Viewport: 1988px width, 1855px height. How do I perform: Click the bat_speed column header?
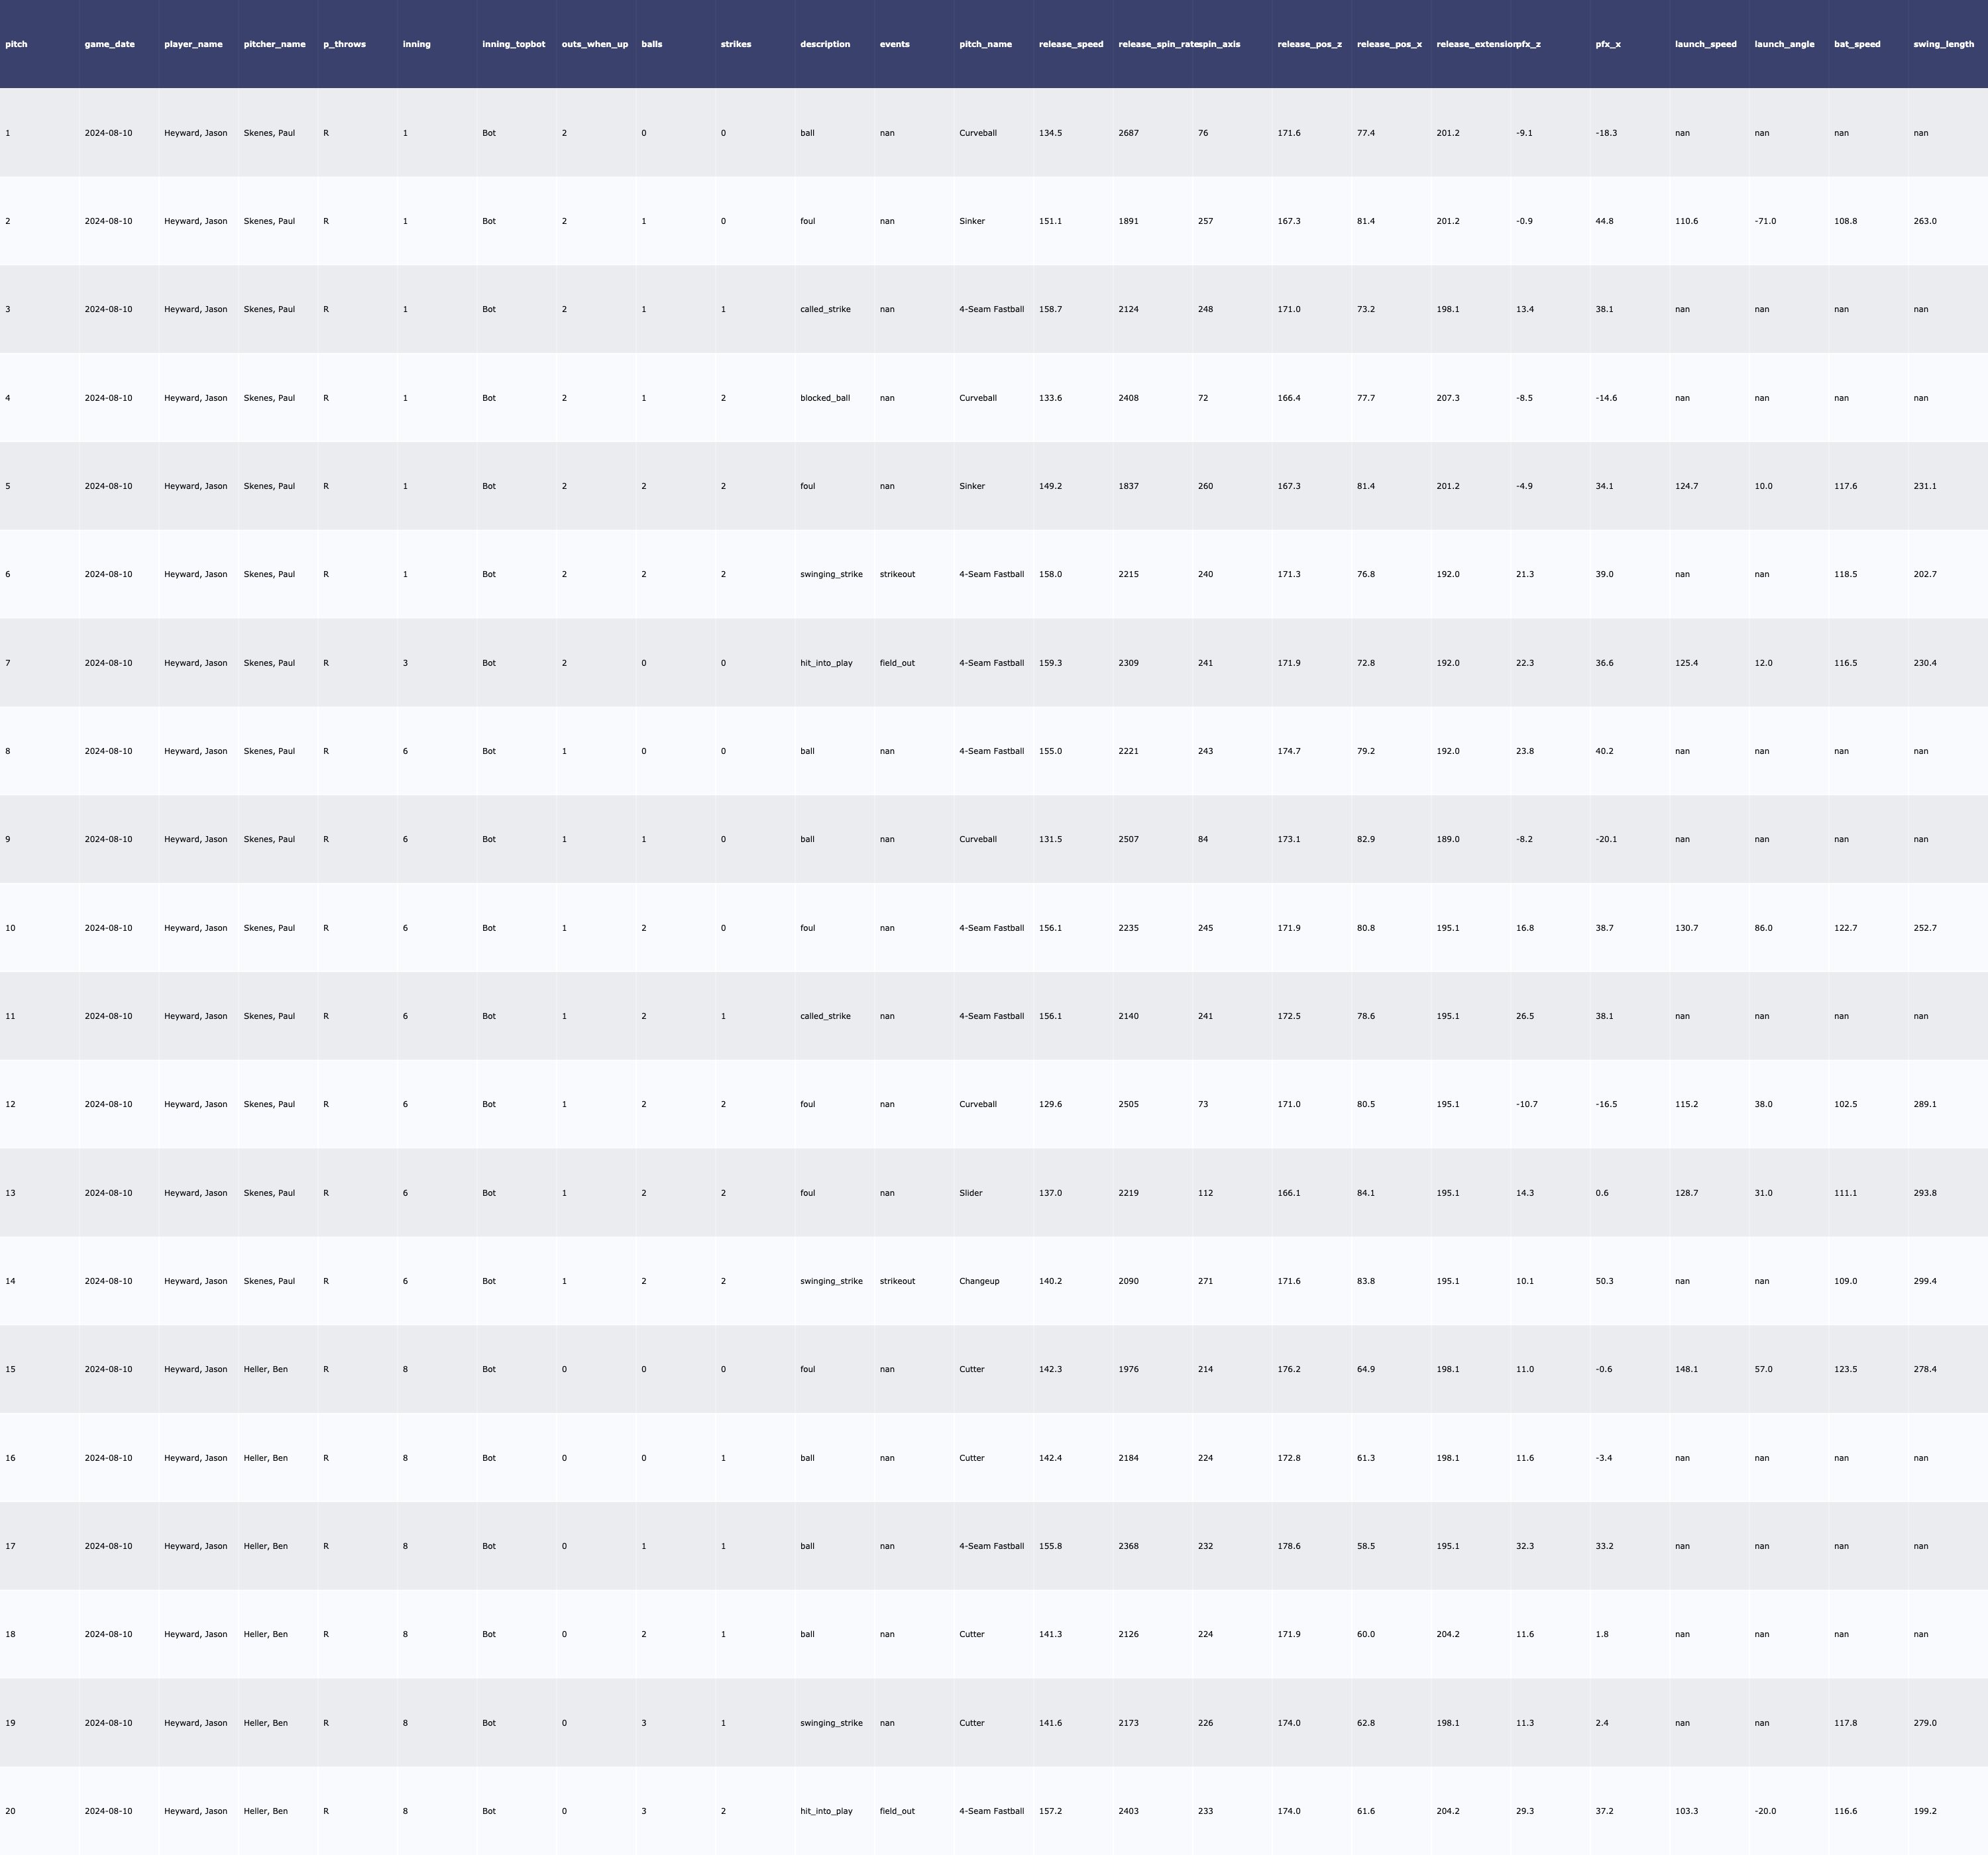pyautogui.click(x=1857, y=44)
